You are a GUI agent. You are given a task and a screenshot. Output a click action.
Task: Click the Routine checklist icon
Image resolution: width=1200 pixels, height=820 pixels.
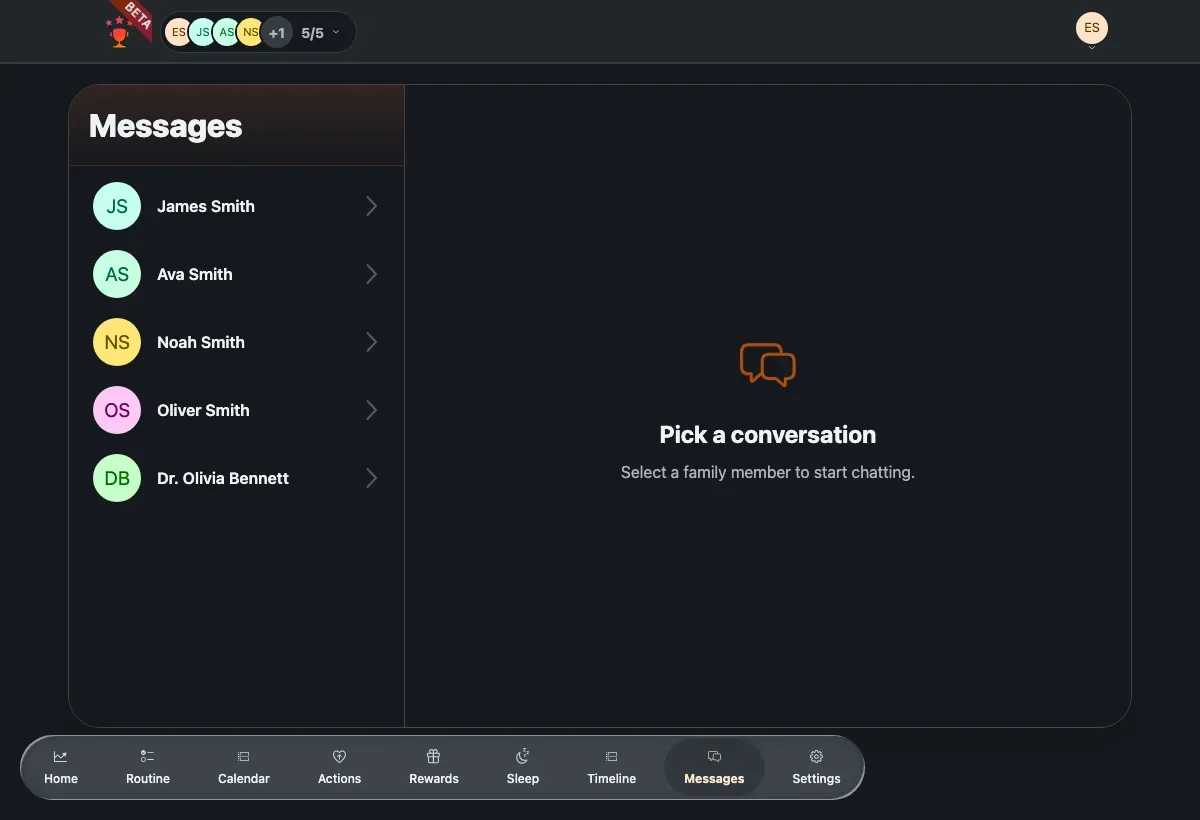(148, 756)
